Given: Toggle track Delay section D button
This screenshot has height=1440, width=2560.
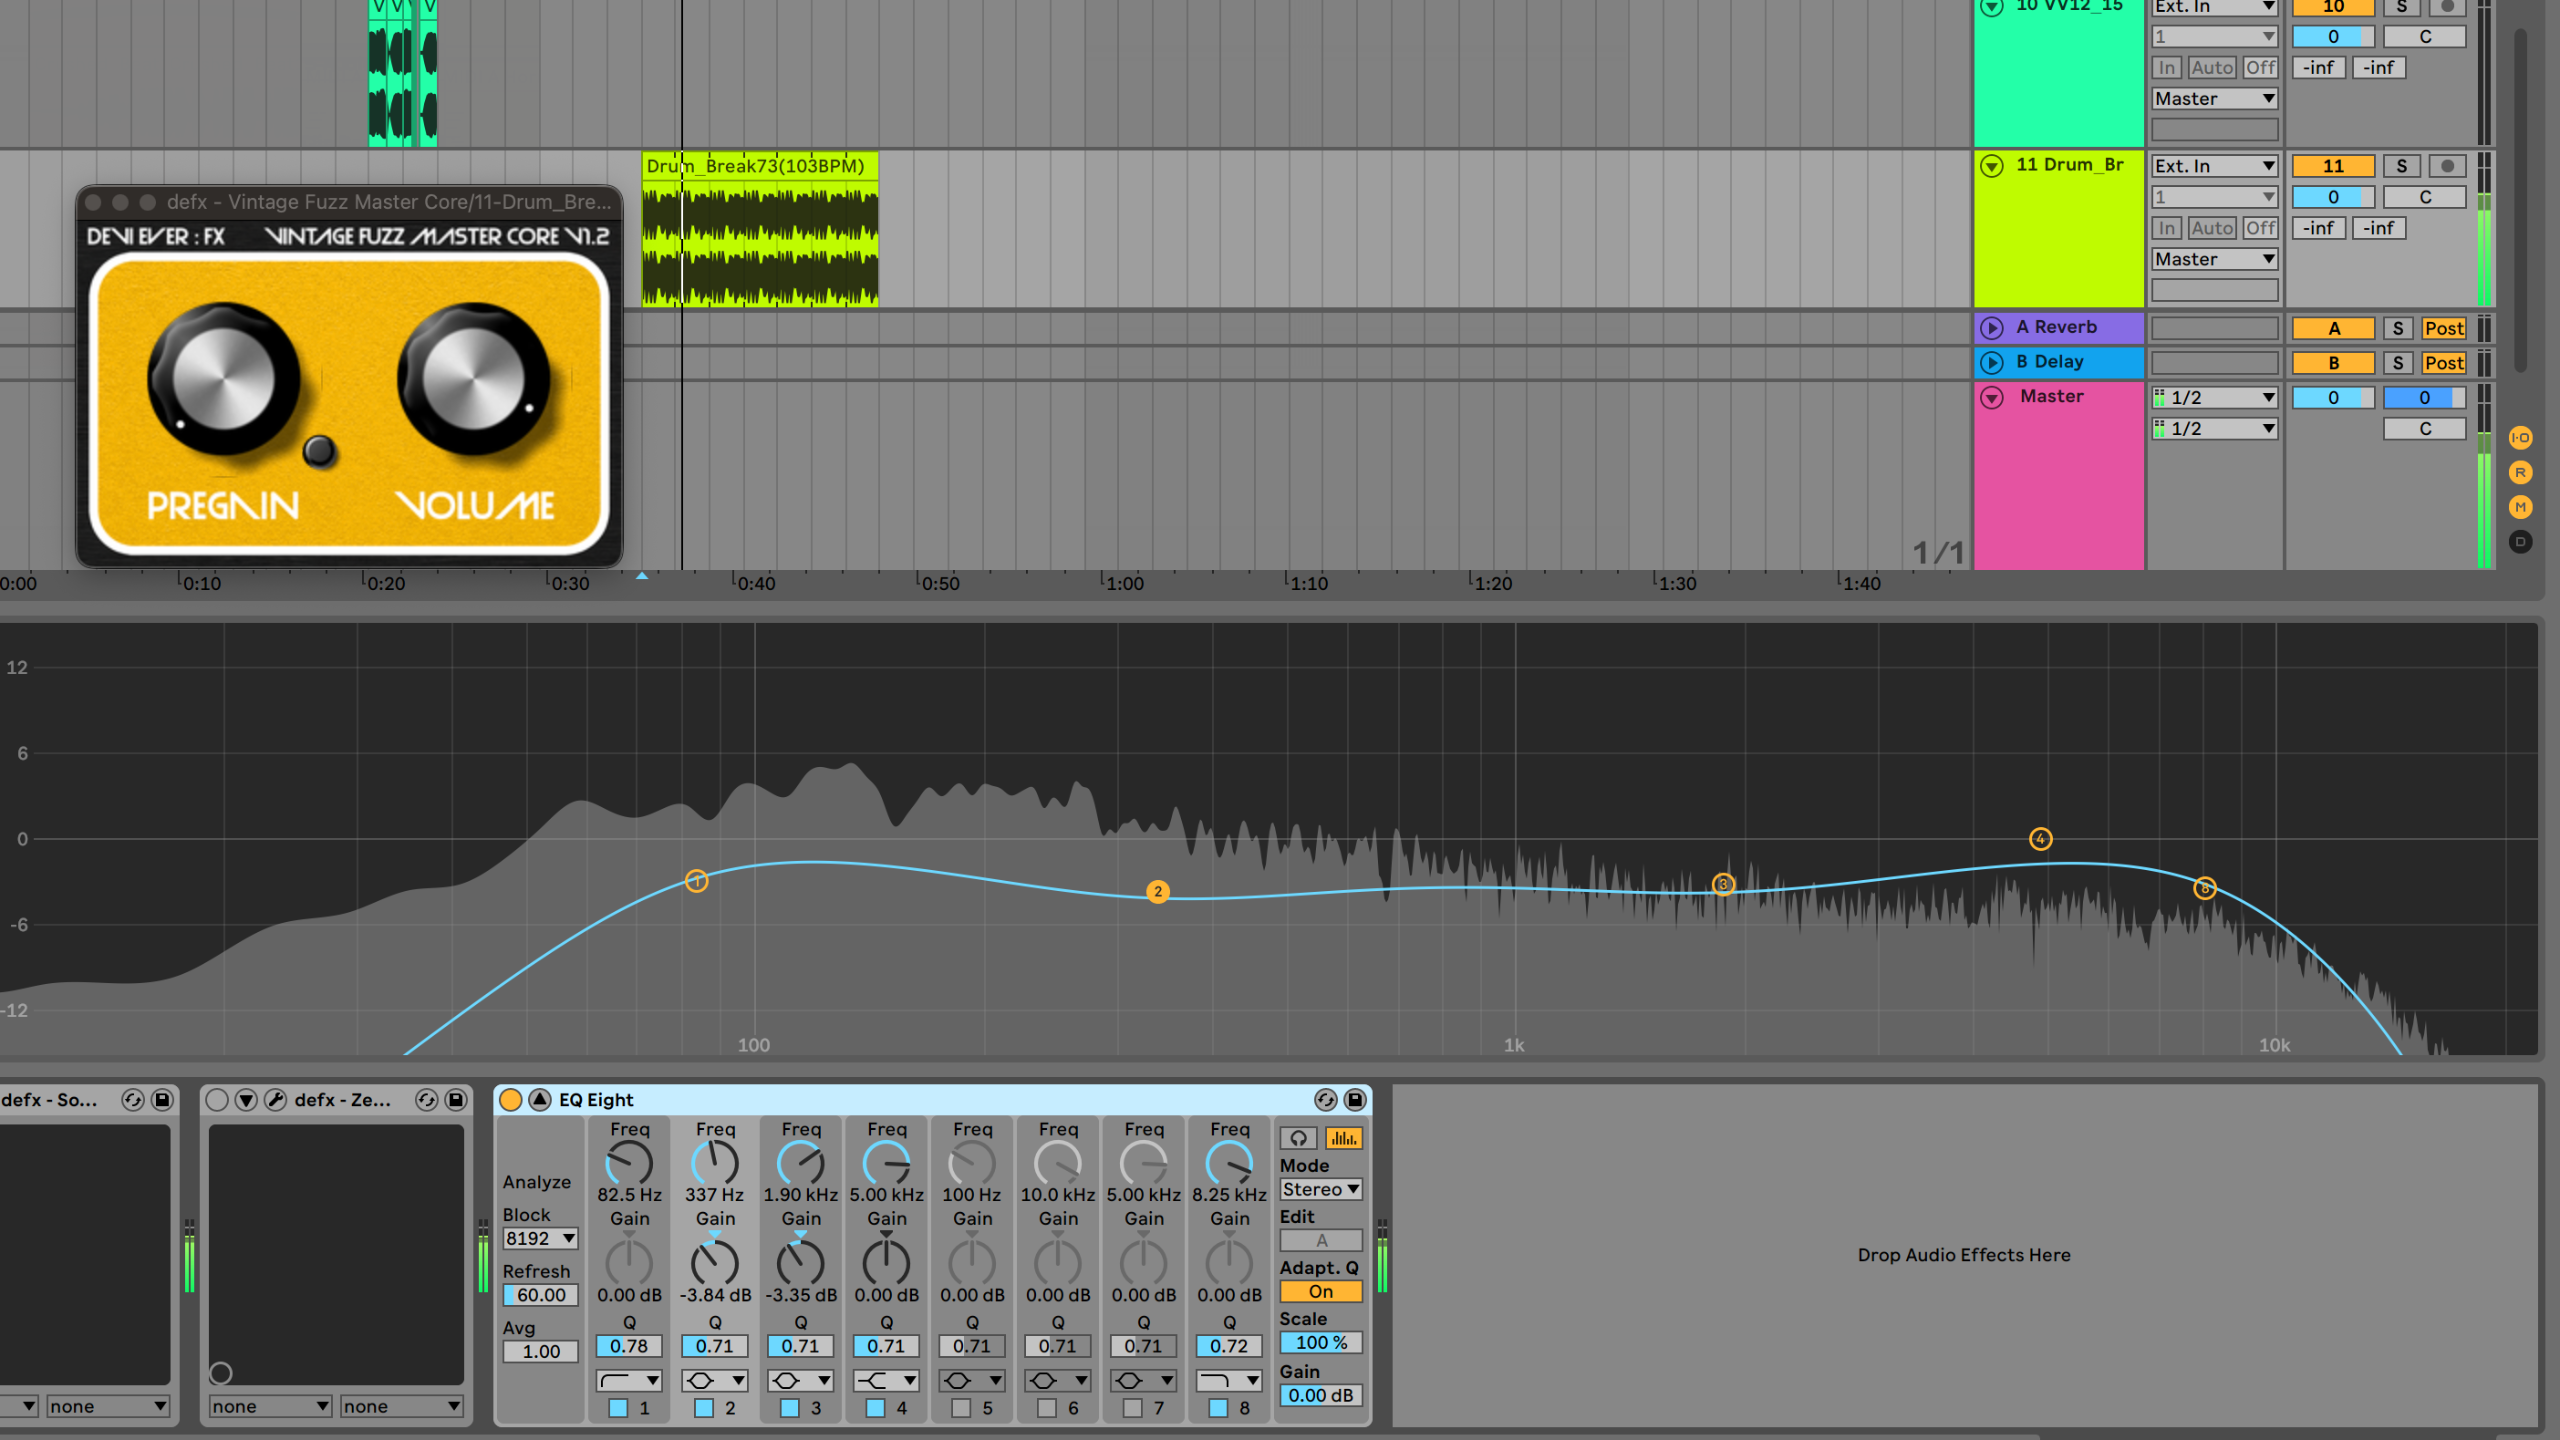Looking at the screenshot, I should pos(2520,542).
